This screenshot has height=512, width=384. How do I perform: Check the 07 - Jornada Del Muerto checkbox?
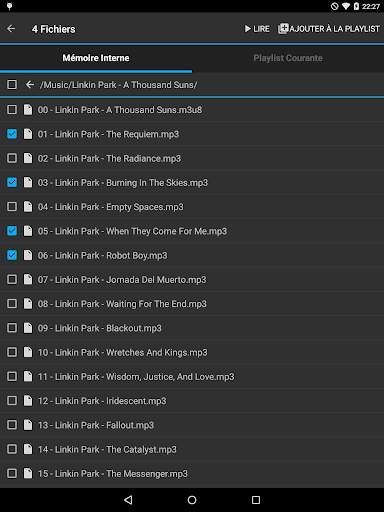(x=12, y=279)
